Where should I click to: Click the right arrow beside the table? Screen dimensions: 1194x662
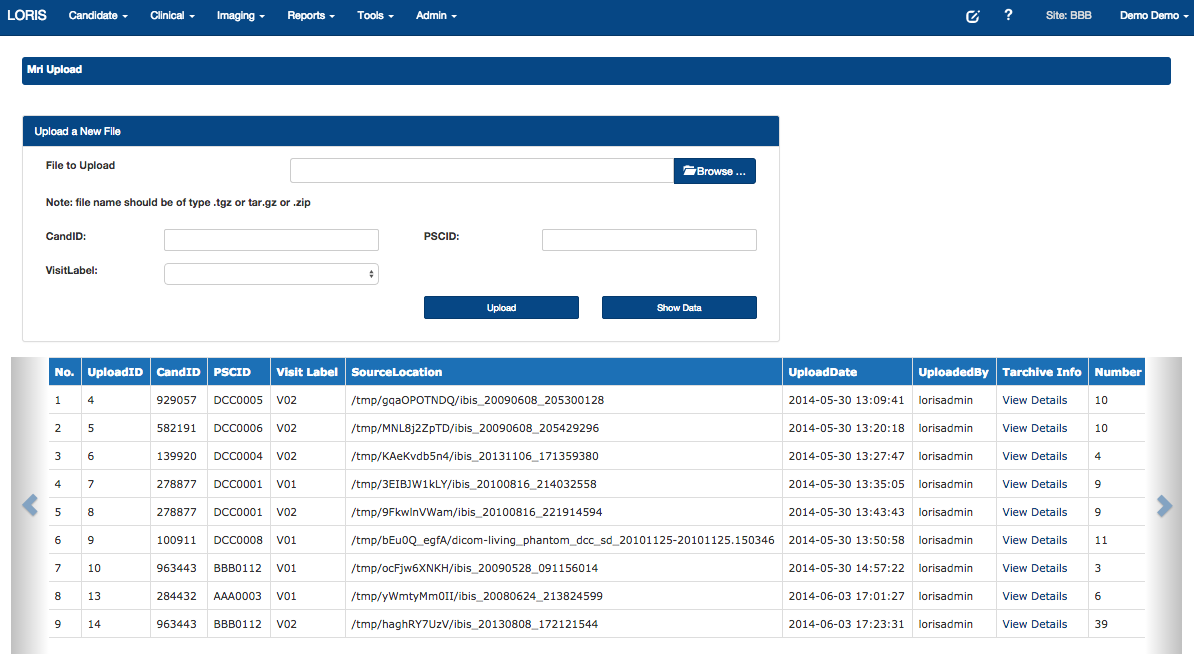(x=1164, y=506)
